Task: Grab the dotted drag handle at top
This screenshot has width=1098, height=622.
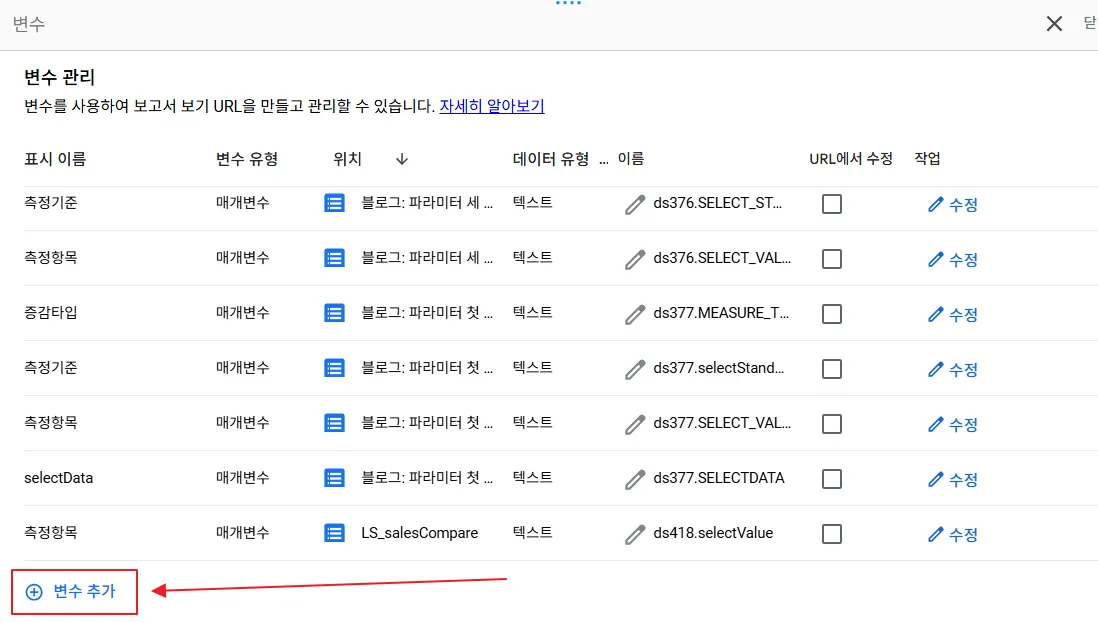Action: [568, 4]
